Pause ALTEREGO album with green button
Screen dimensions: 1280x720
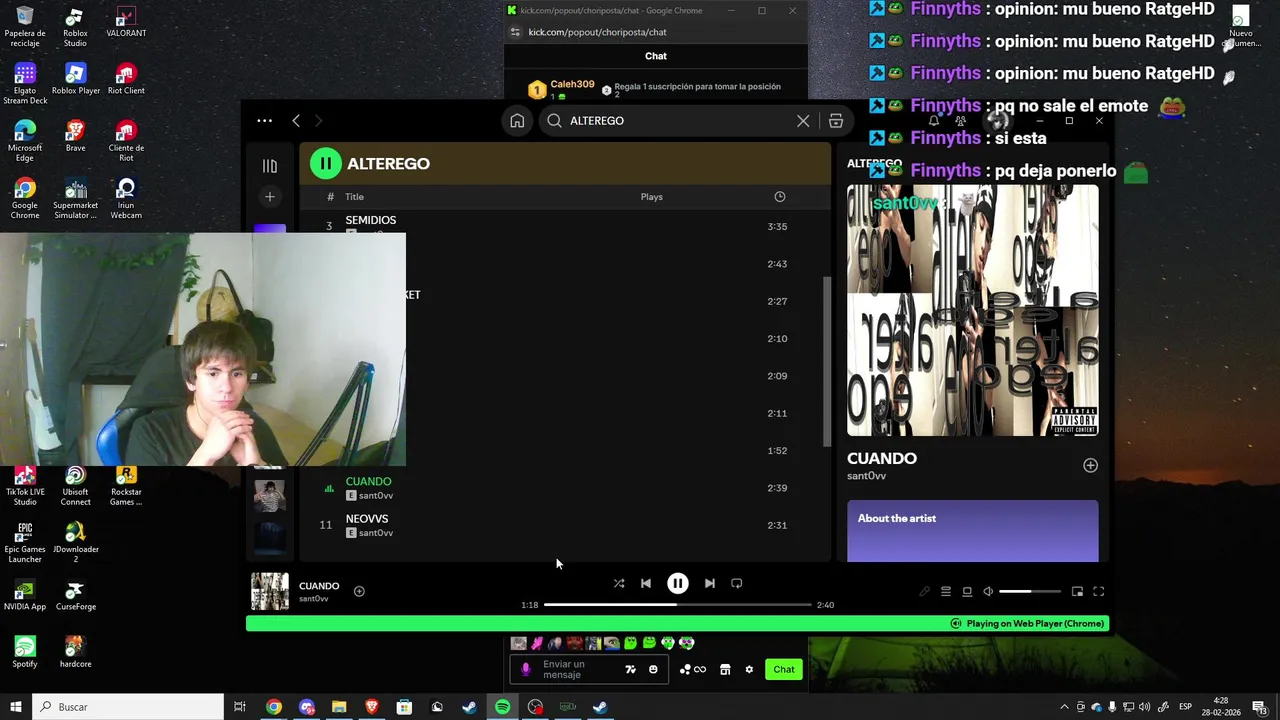[325, 163]
